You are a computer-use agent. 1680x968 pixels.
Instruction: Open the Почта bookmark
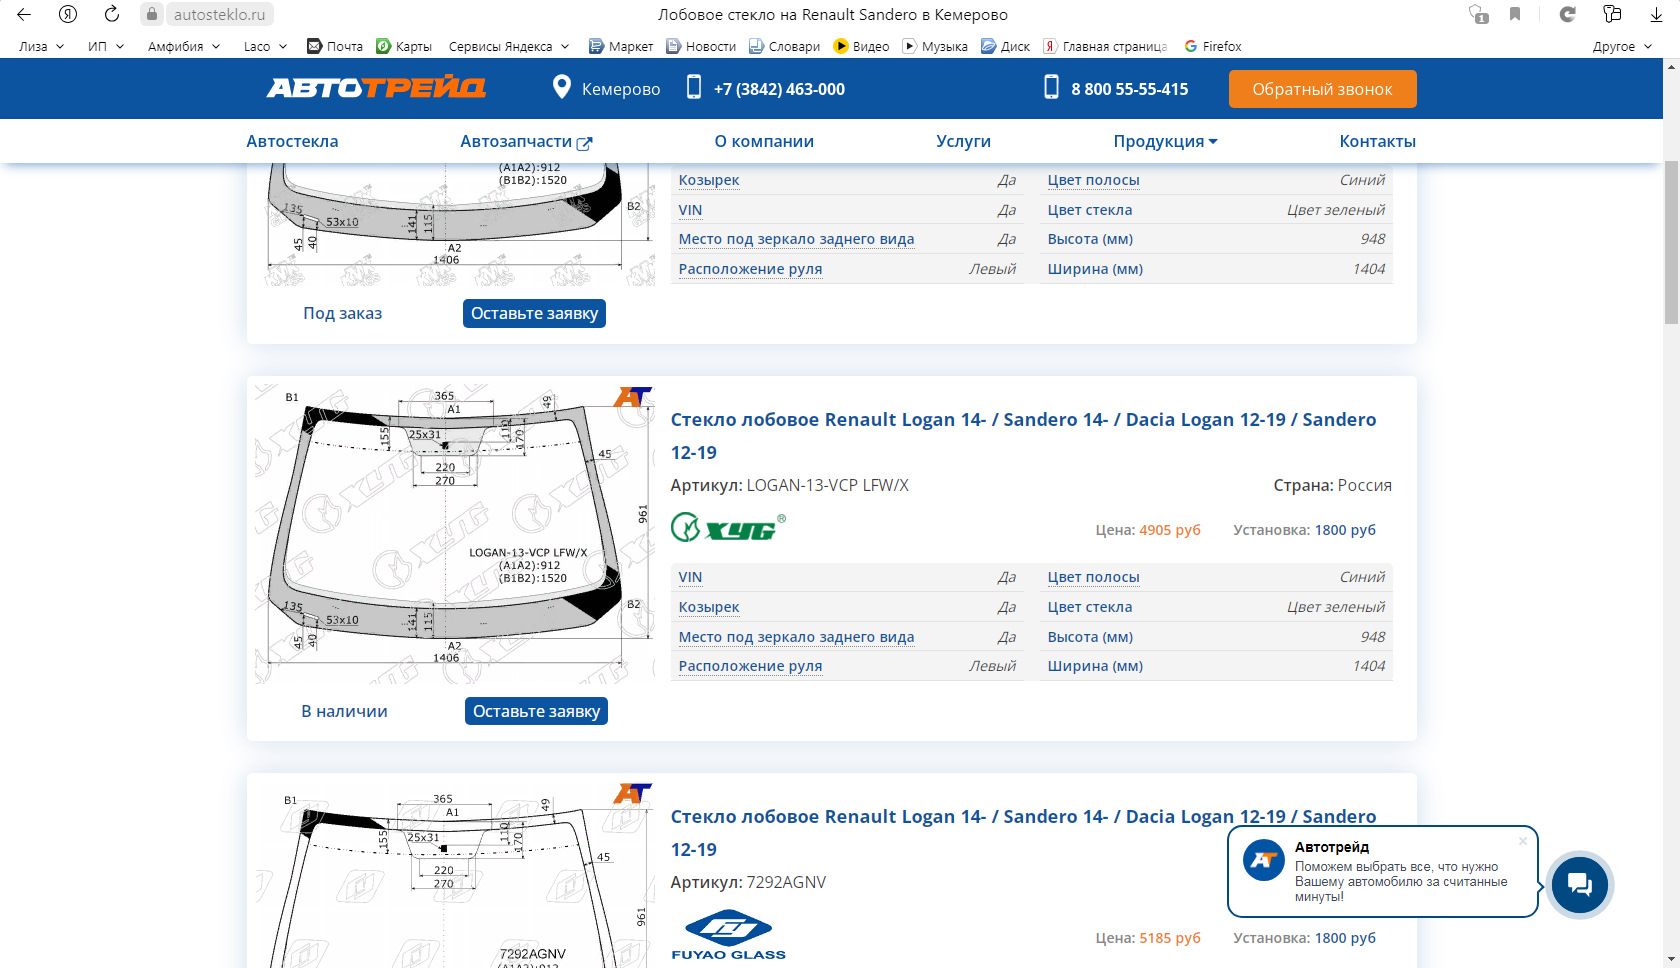pyautogui.click(x=335, y=46)
